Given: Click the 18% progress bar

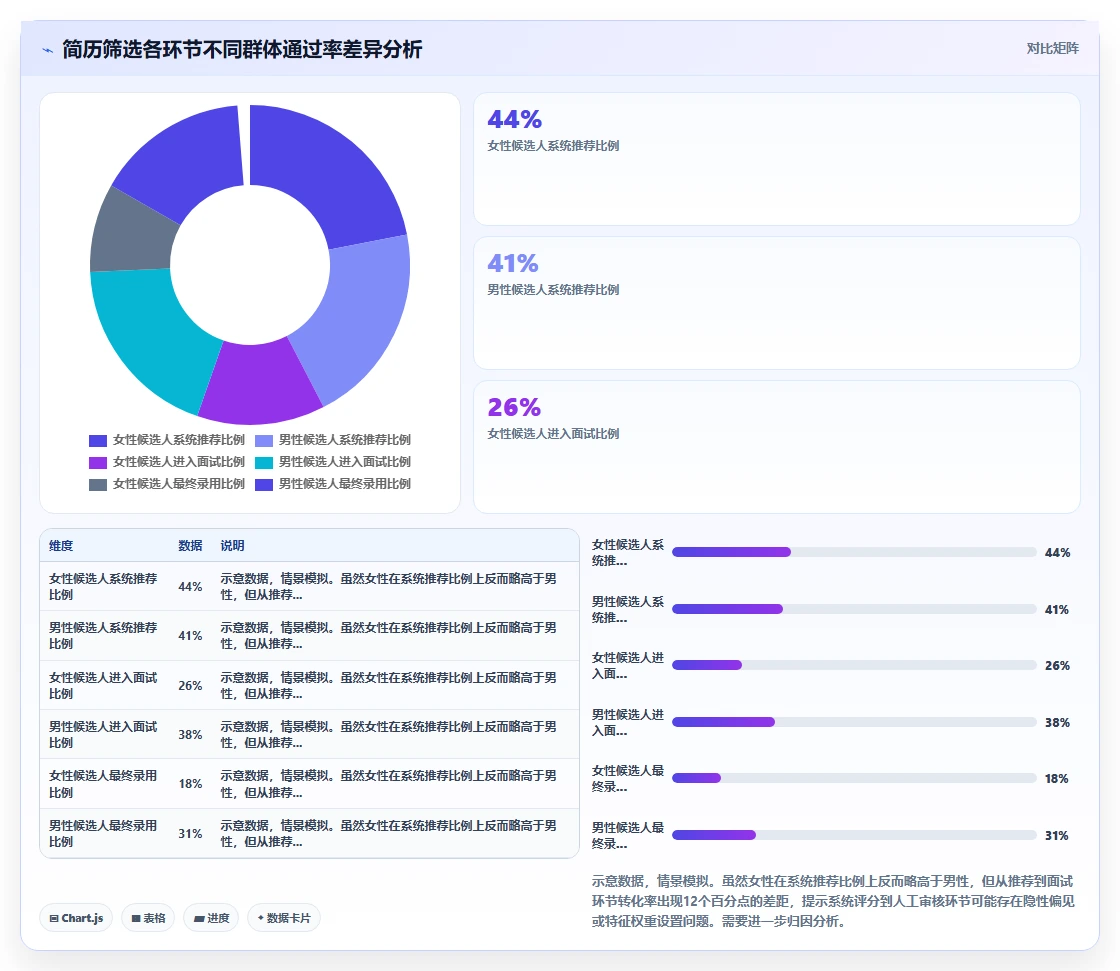Looking at the screenshot, I should [x=854, y=778].
